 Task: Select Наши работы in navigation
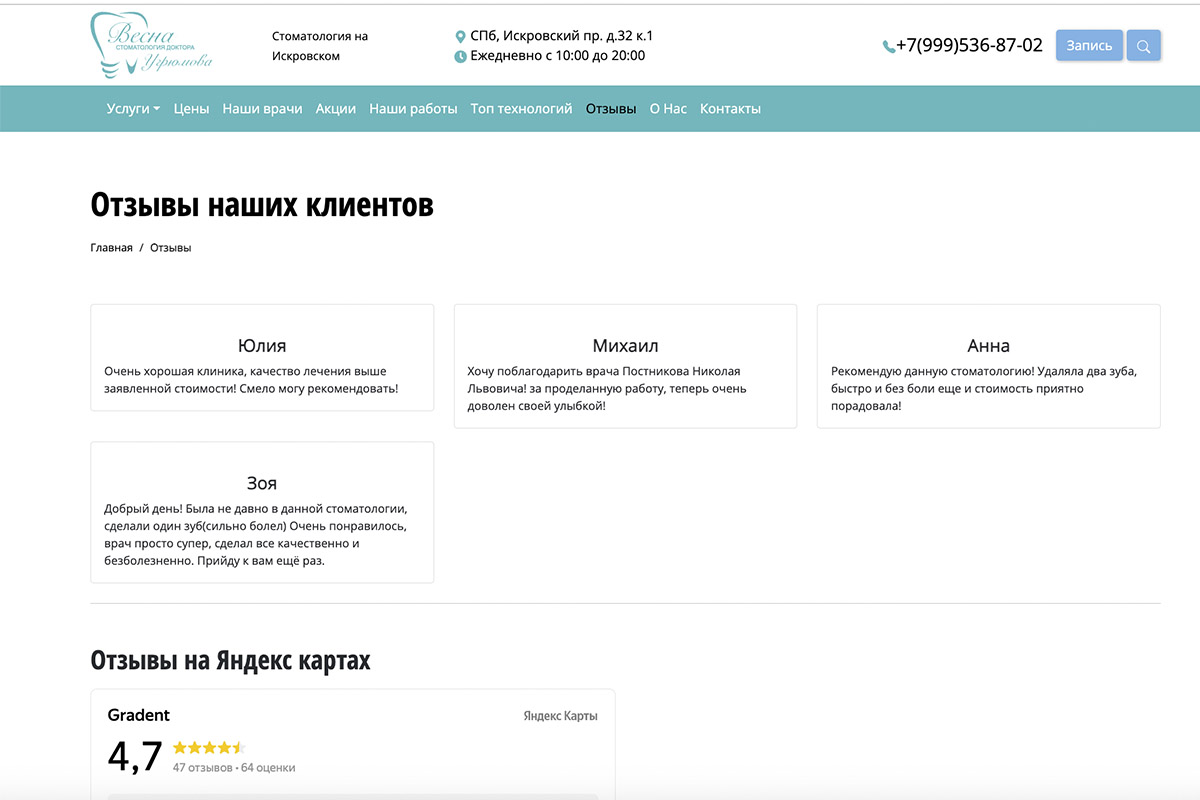(x=413, y=108)
